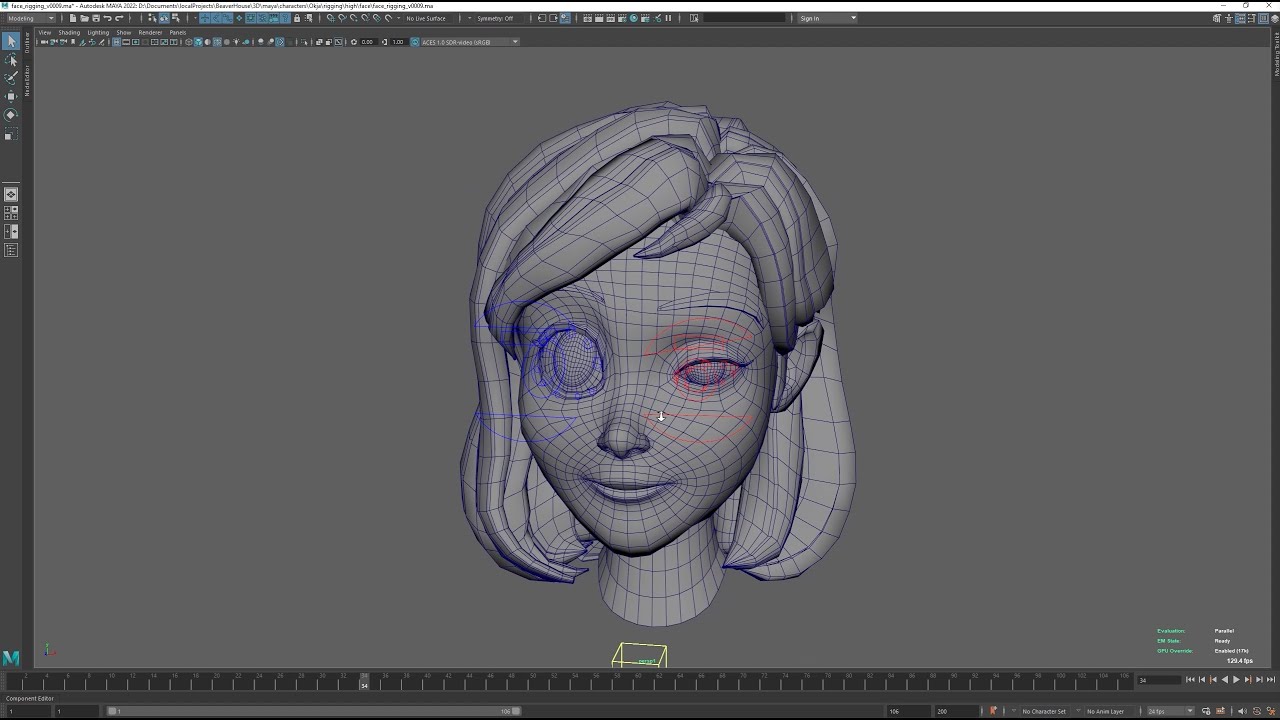Click the time slider at frame 34
1280x720 pixels.
tap(364, 680)
